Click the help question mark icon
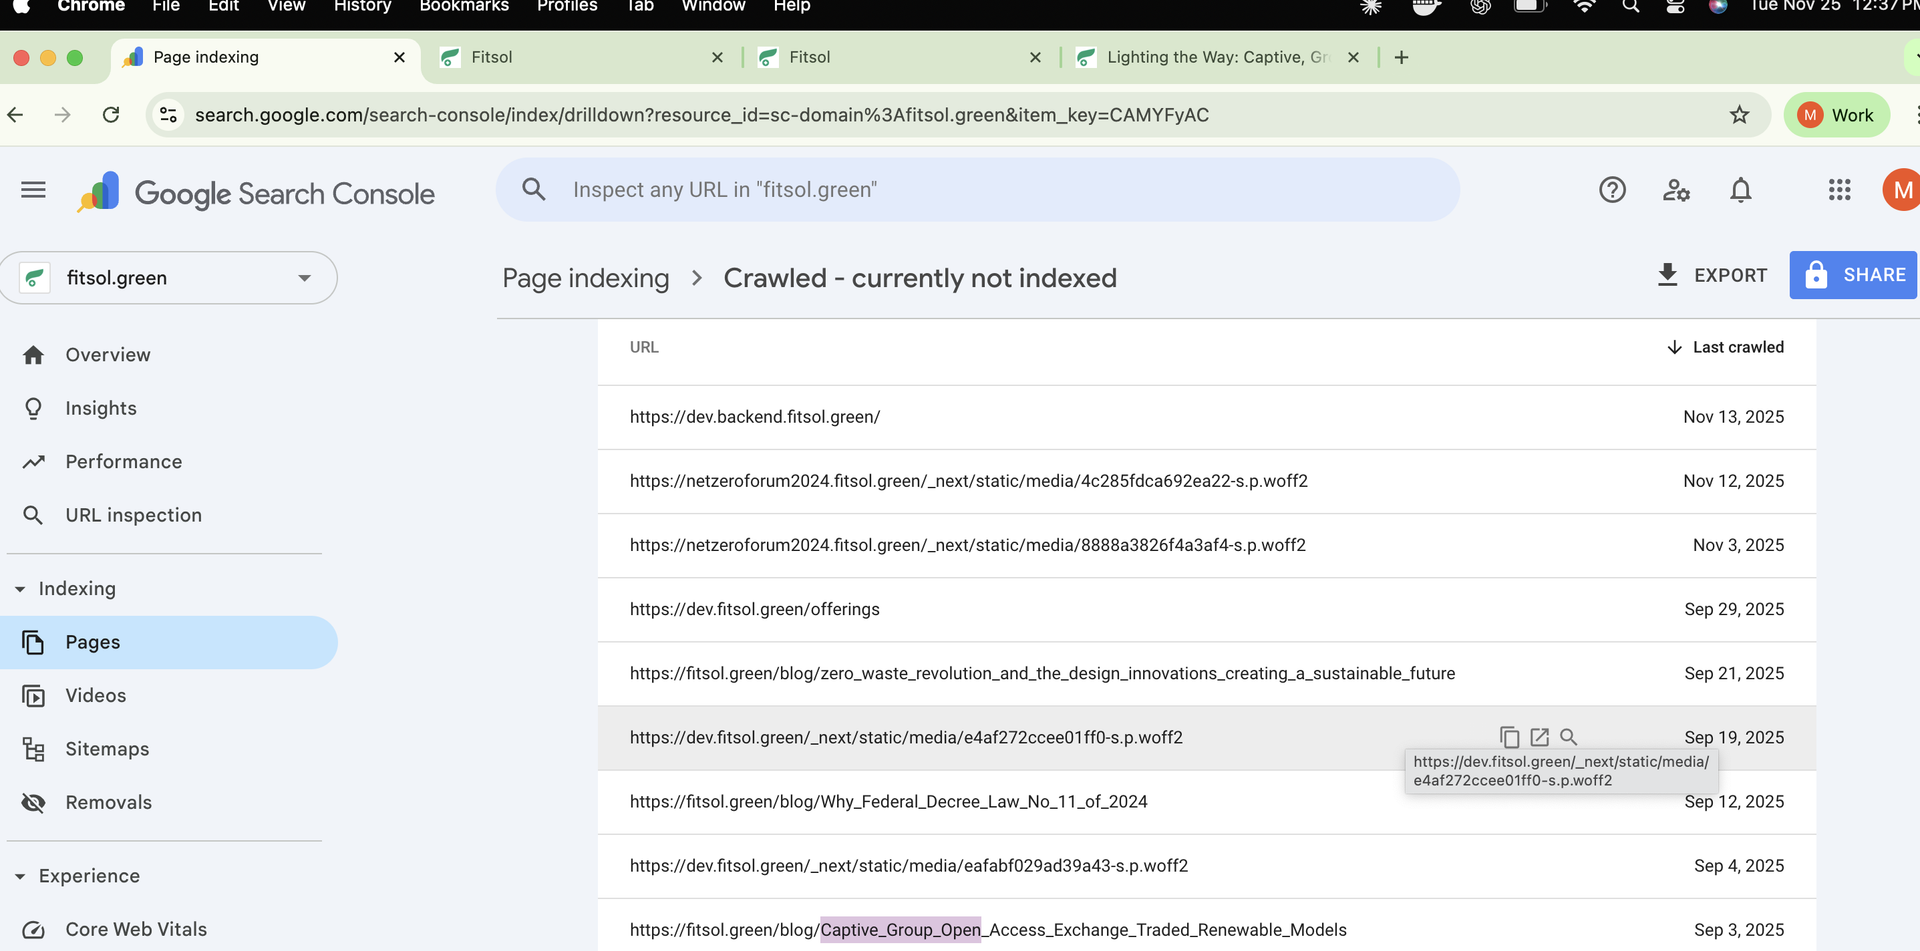 [1612, 189]
